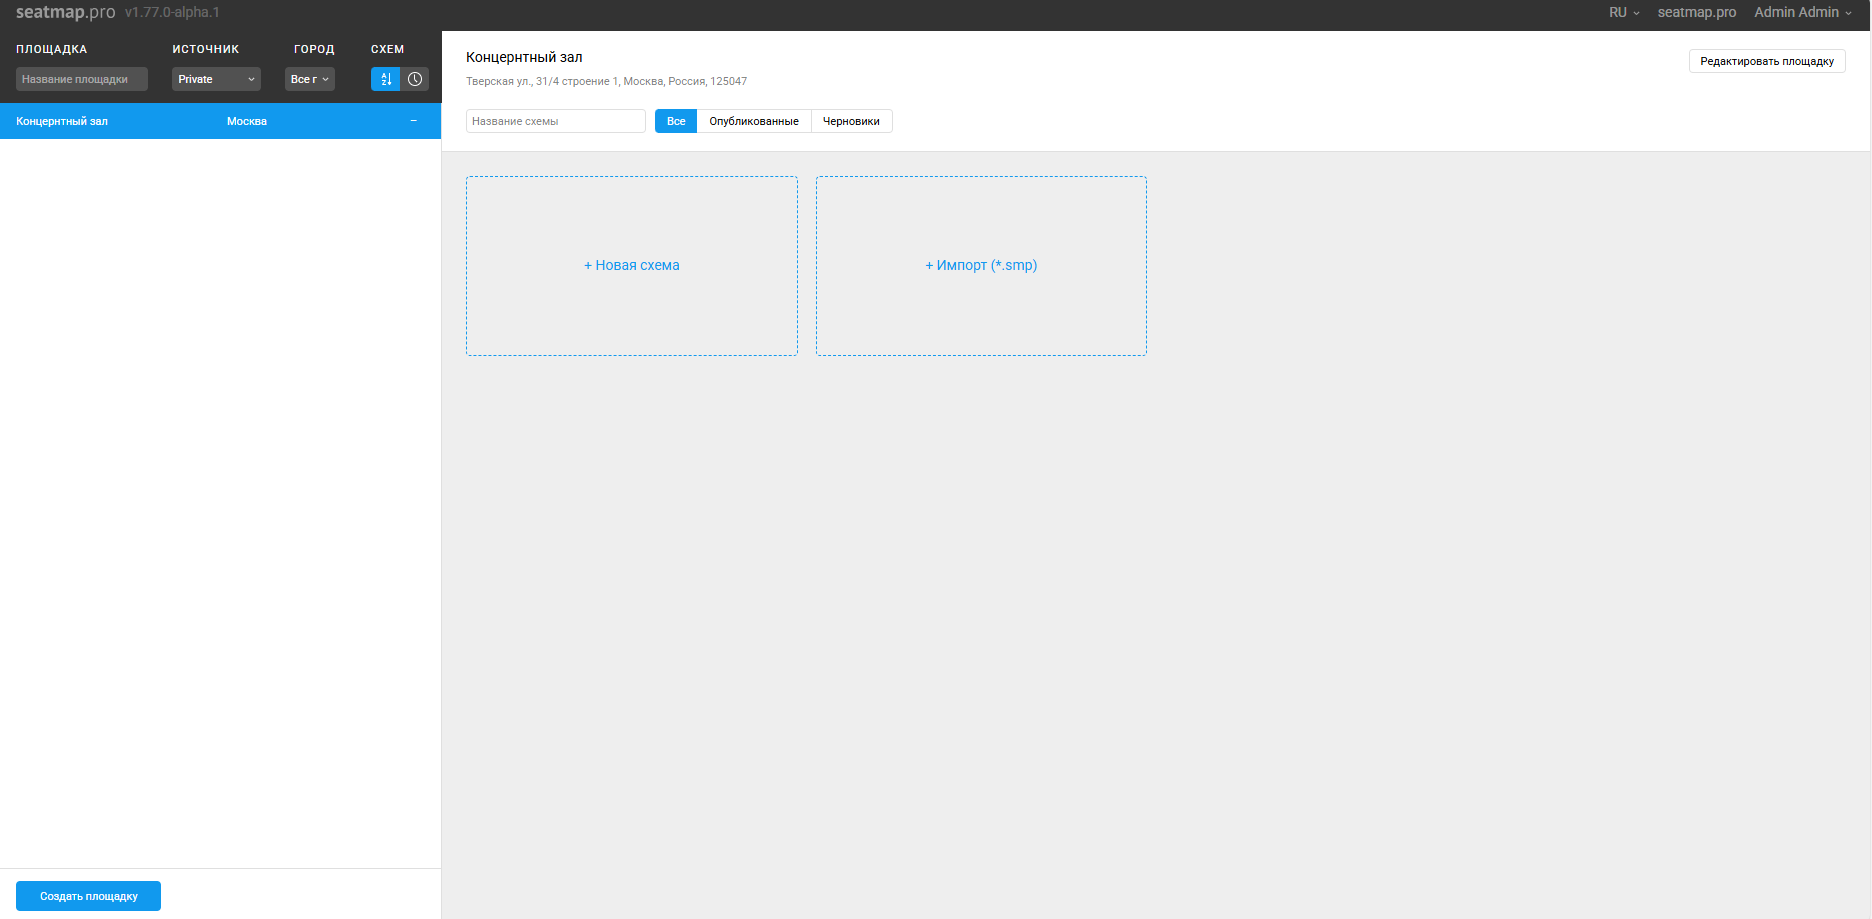Click Создать площадку button
Image resolution: width=1872 pixels, height=919 pixels.
tap(88, 896)
